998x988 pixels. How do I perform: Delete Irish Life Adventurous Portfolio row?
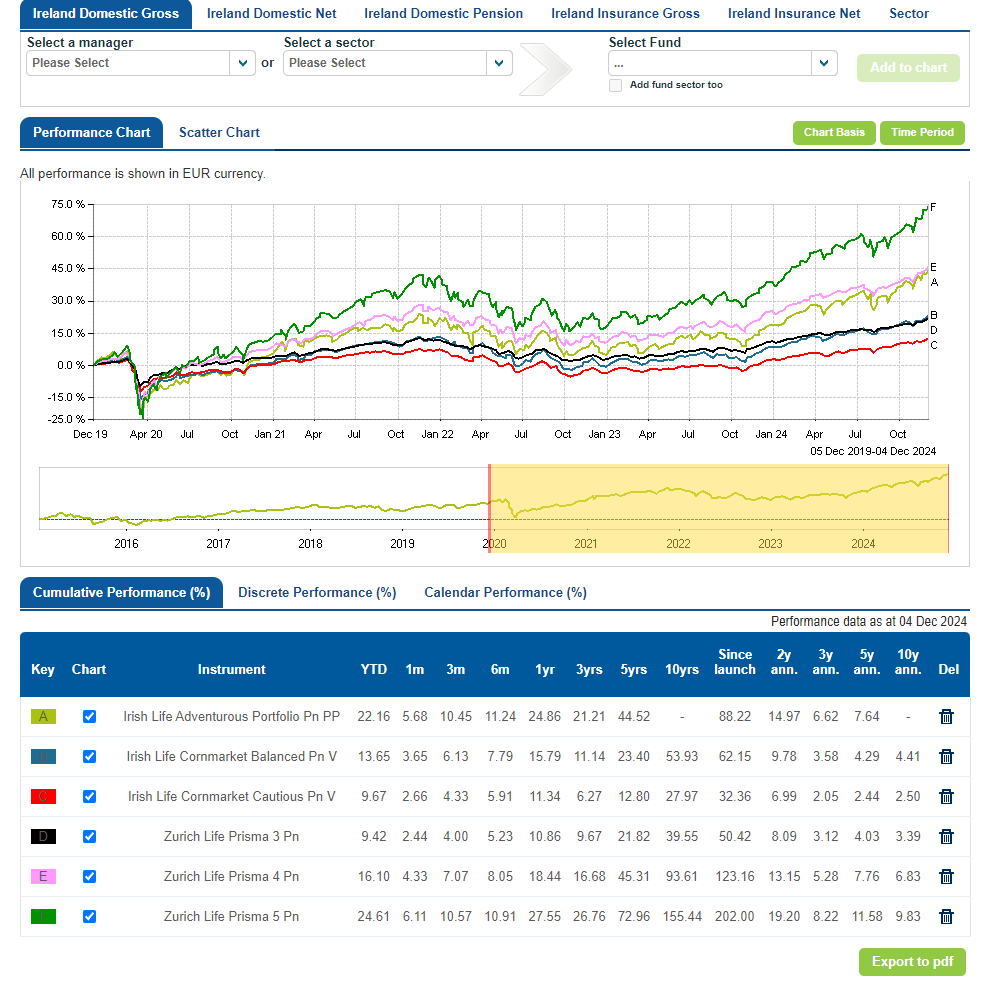pos(946,717)
